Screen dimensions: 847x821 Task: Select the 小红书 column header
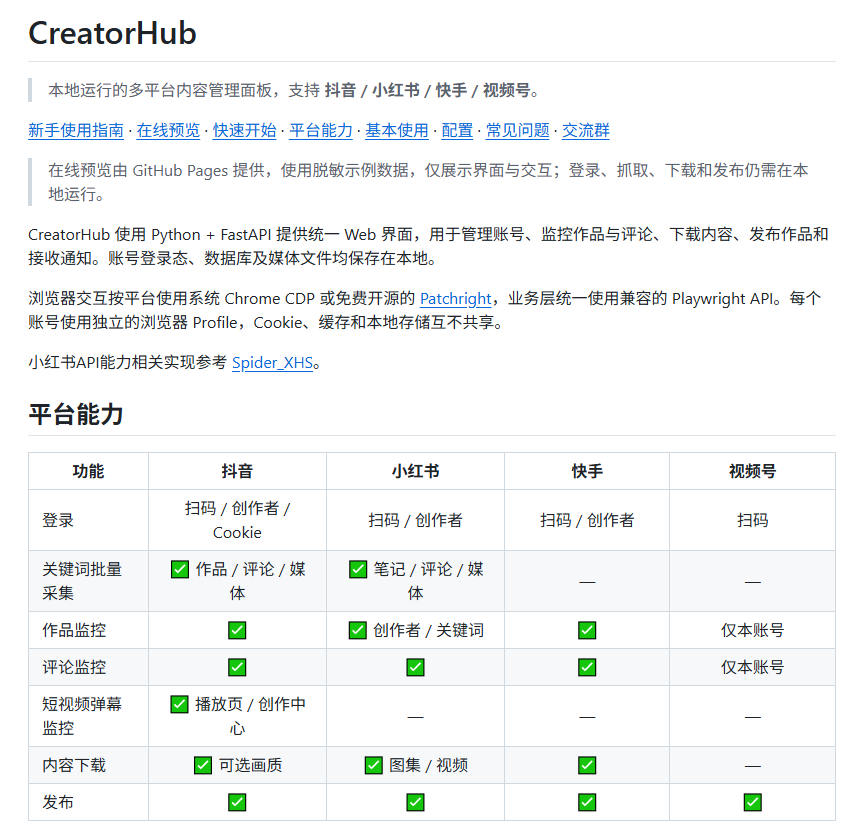tap(415, 471)
